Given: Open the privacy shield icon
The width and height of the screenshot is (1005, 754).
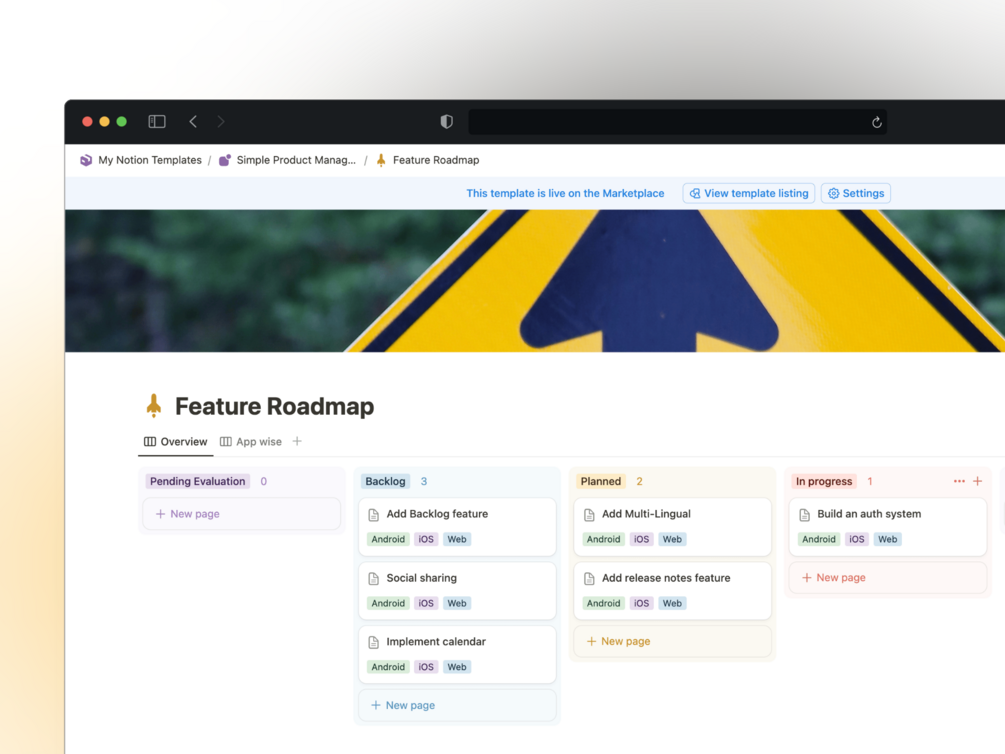Looking at the screenshot, I should 447,121.
